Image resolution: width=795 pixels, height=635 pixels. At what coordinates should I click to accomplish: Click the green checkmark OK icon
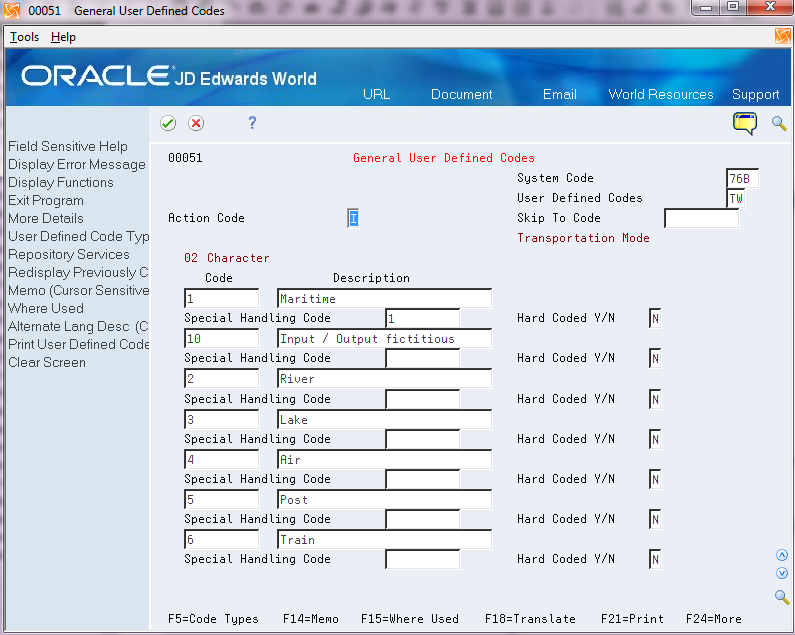coord(168,123)
